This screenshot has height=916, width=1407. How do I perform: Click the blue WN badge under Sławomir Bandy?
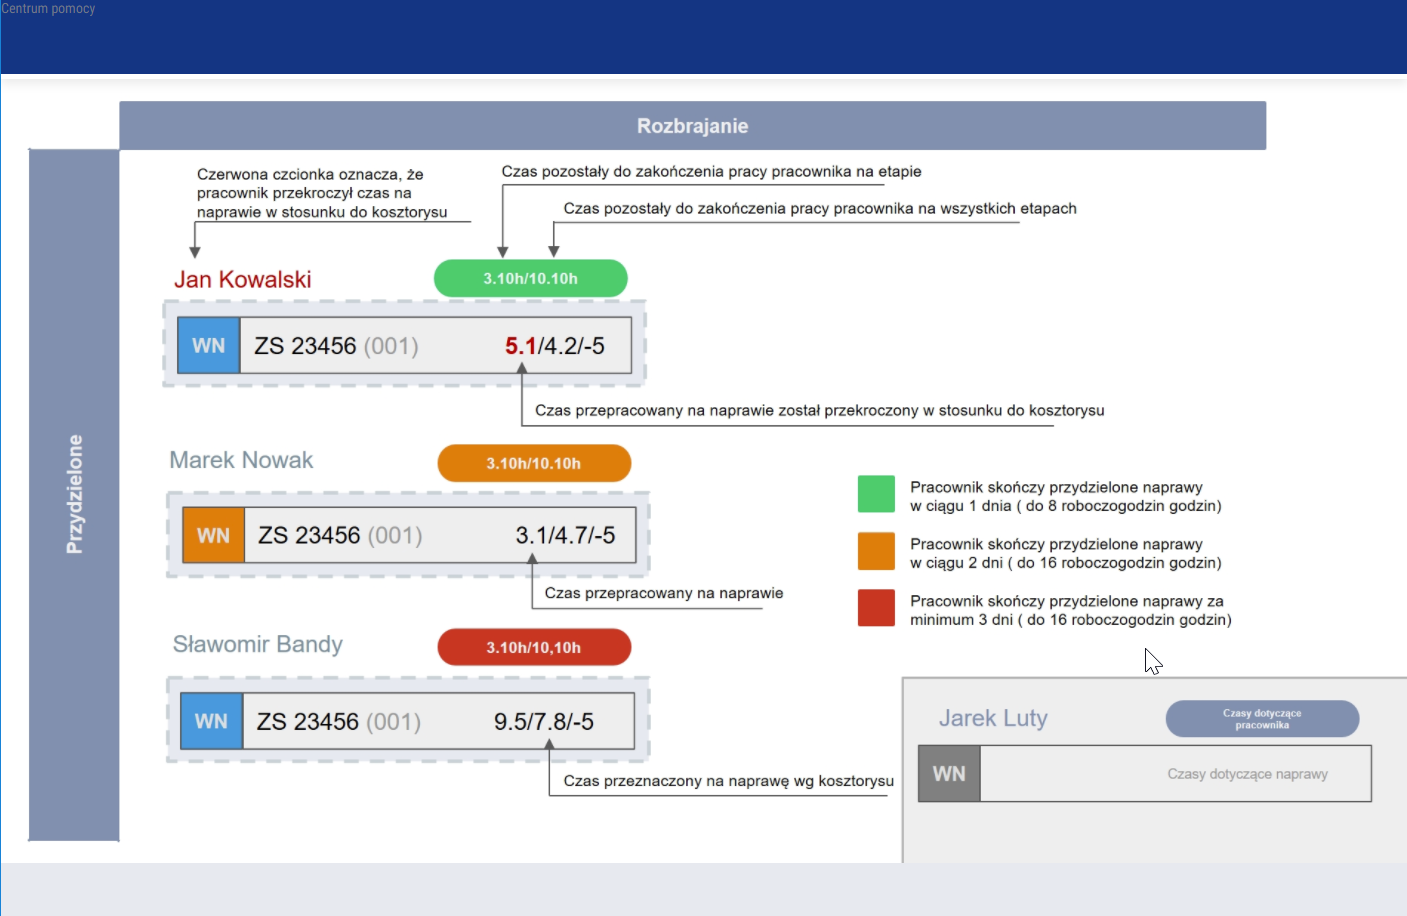[x=211, y=722]
